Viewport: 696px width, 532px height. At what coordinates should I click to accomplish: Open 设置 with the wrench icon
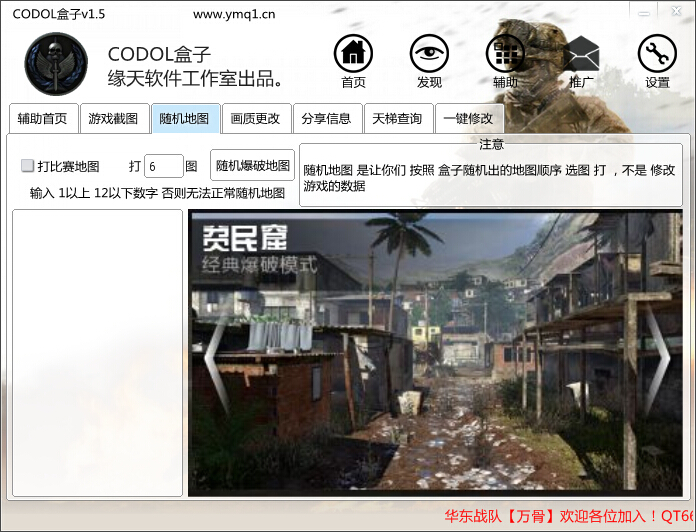(x=657, y=55)
